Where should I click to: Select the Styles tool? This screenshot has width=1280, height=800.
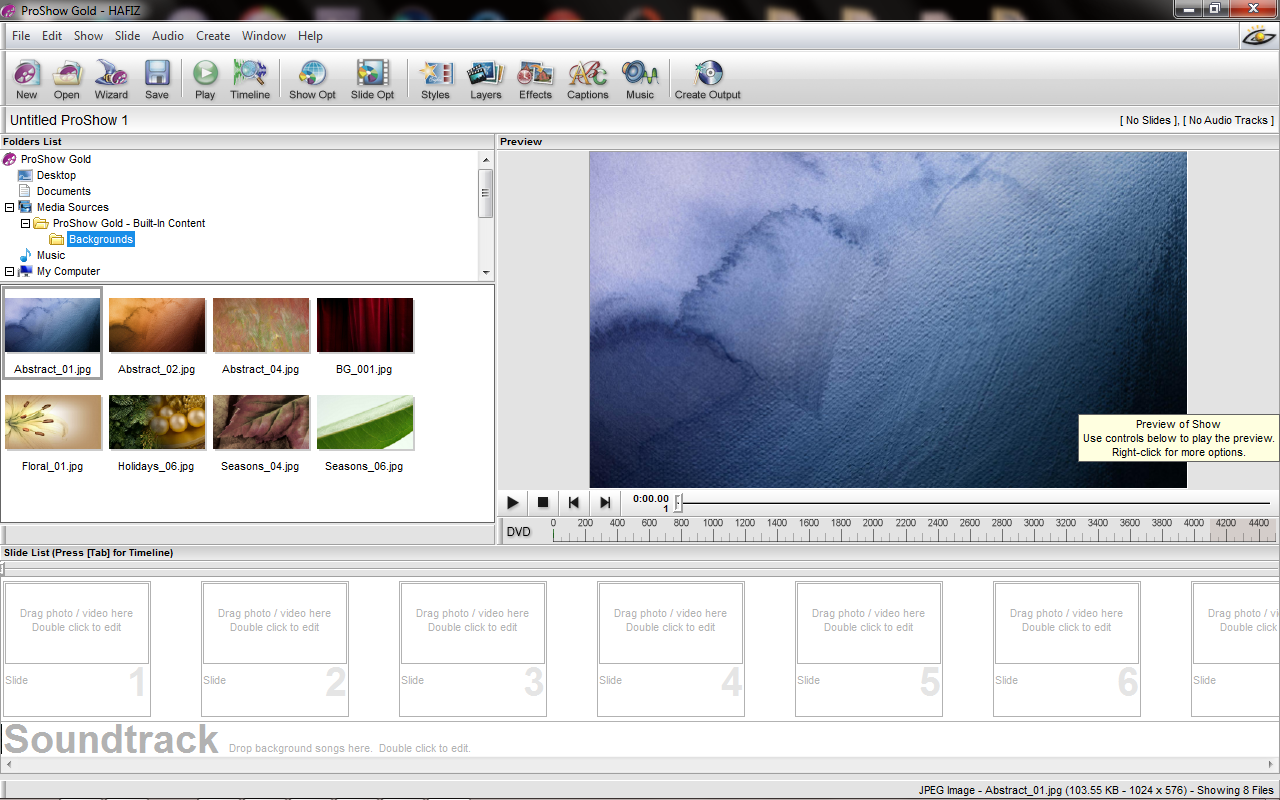[435, 79]
